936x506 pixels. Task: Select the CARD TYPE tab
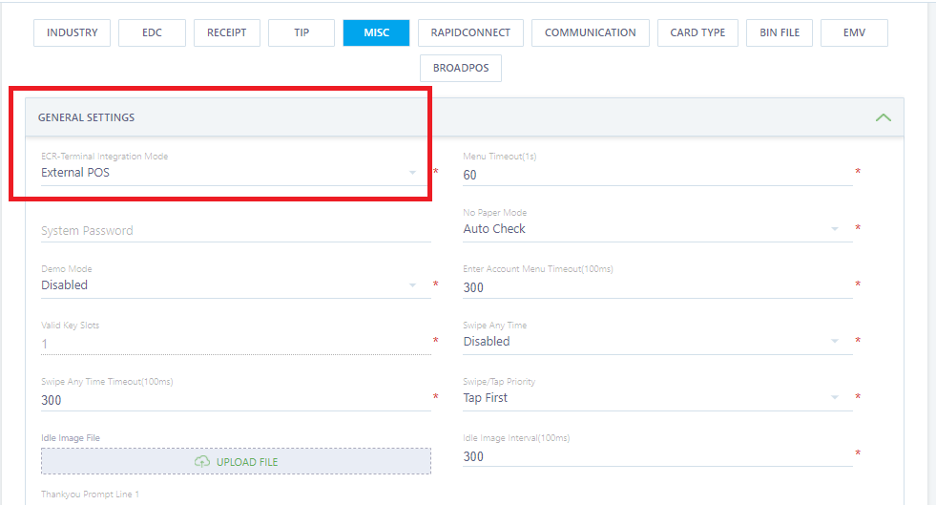point(698,32)
